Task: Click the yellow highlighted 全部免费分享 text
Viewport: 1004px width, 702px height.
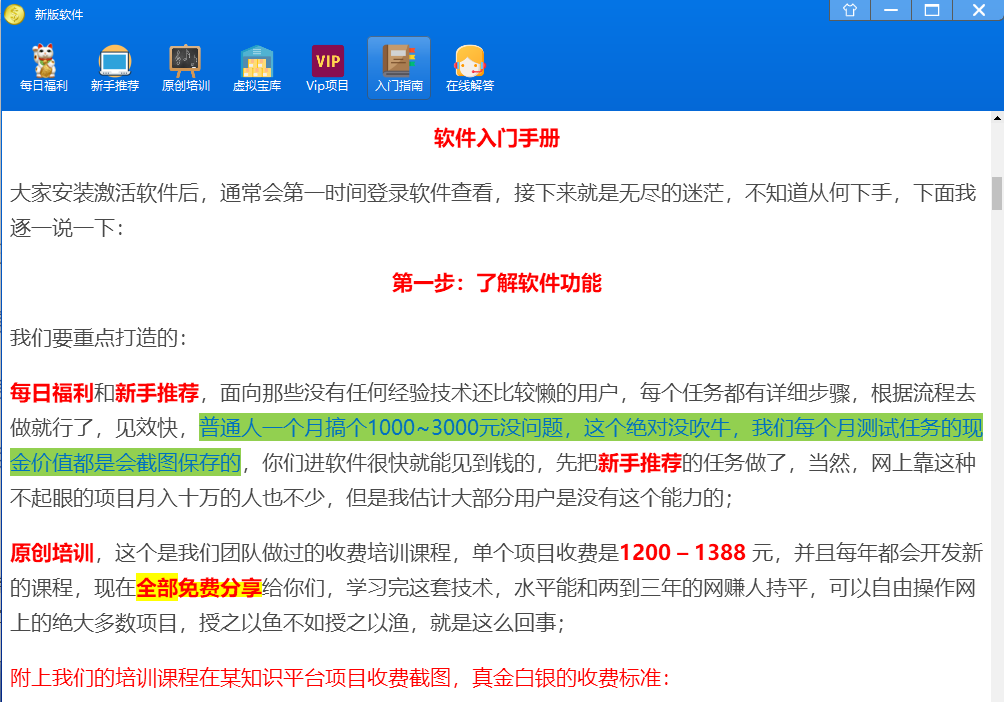Action: pyautogui.click(x=198, y=587)
